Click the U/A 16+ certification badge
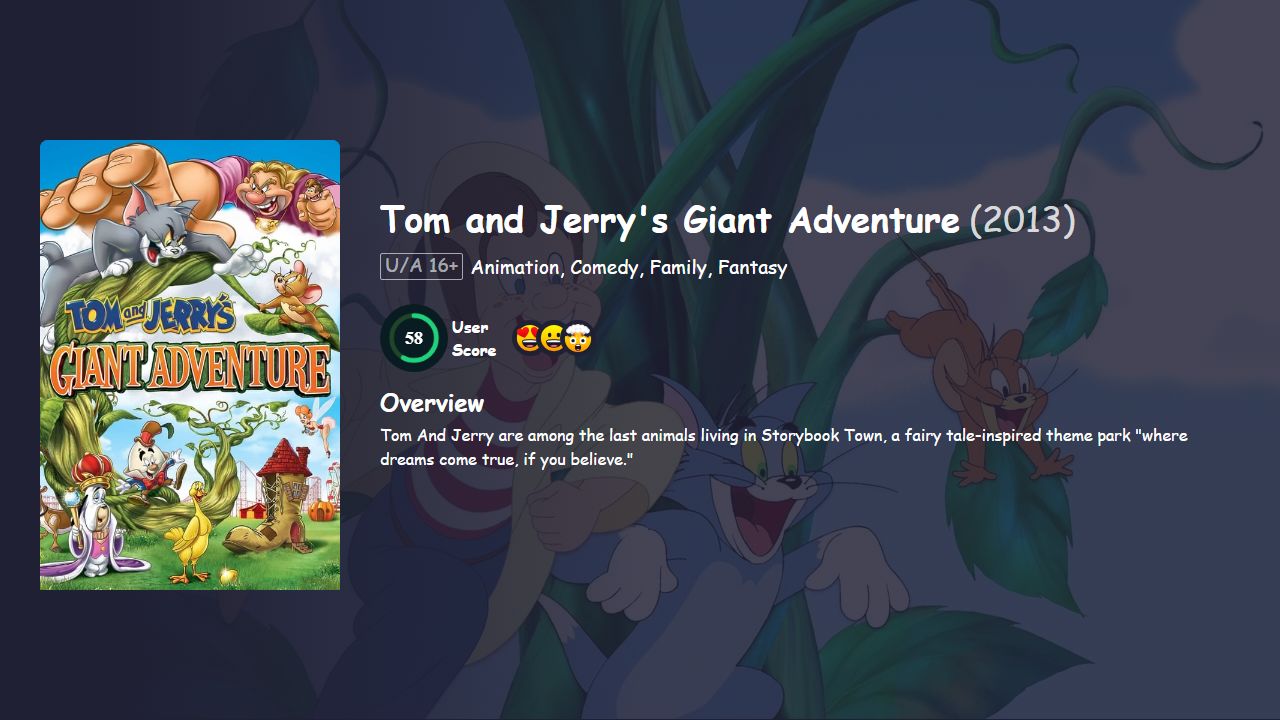The width and height of the screenshot is (1280, 720). click(x=421, y=266)
